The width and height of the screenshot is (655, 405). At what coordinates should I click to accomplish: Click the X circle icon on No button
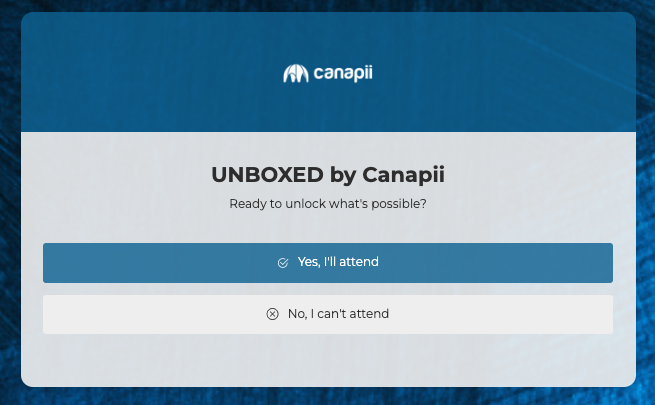pyautogui.click(x=272, y=314)
